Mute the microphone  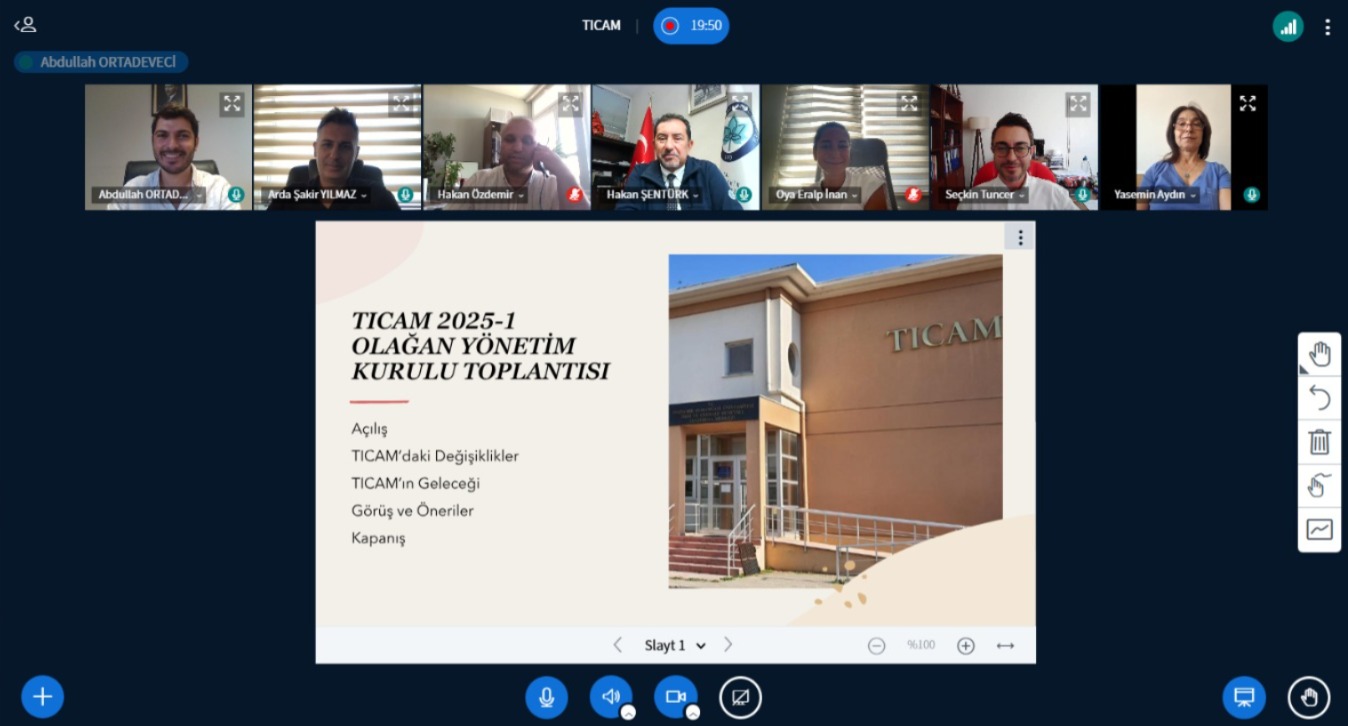coord(546,697)
